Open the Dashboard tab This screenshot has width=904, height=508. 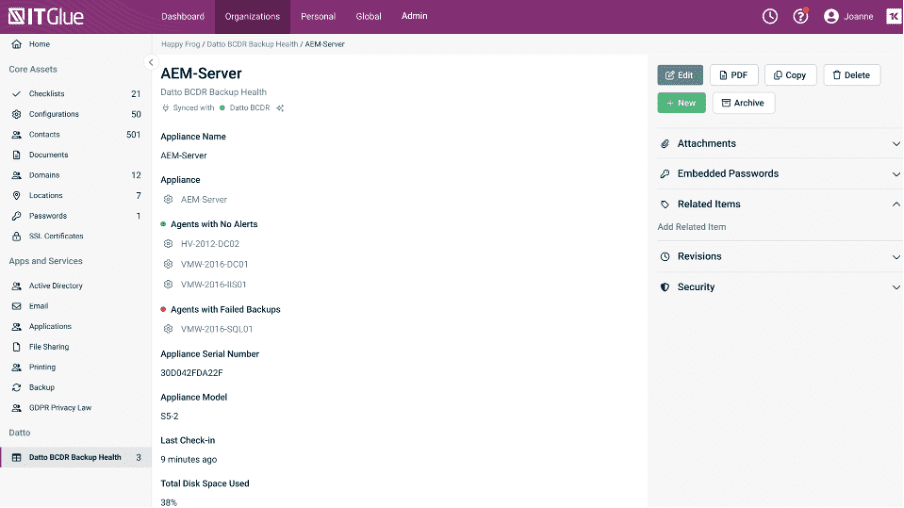[182, 17]
